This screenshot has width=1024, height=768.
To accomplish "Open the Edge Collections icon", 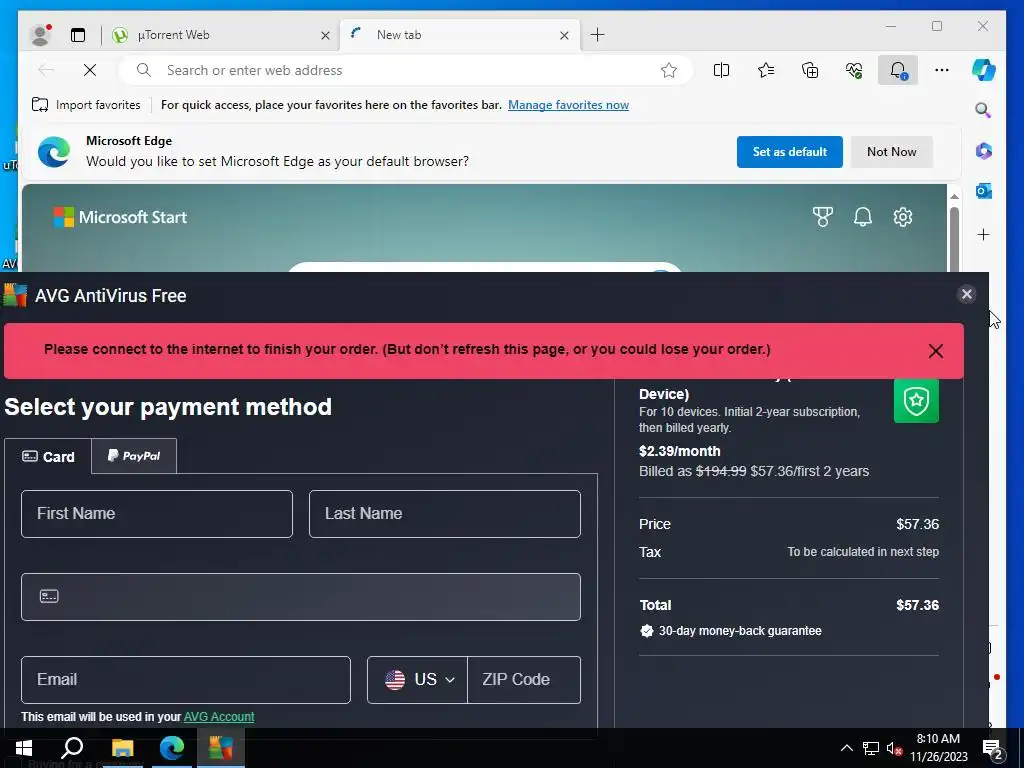I will (x=810, y=70).
